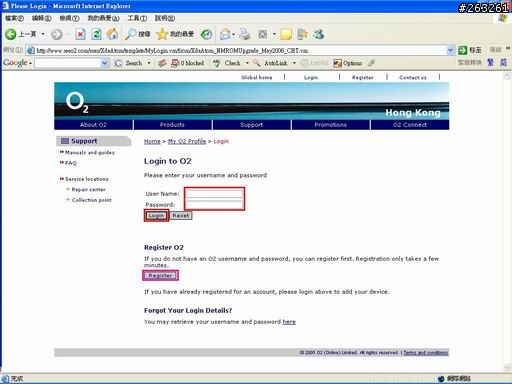The image size is (512, 384).
Task: Open the Mail button dropdown arrow
Action: (x=233, y=34)
